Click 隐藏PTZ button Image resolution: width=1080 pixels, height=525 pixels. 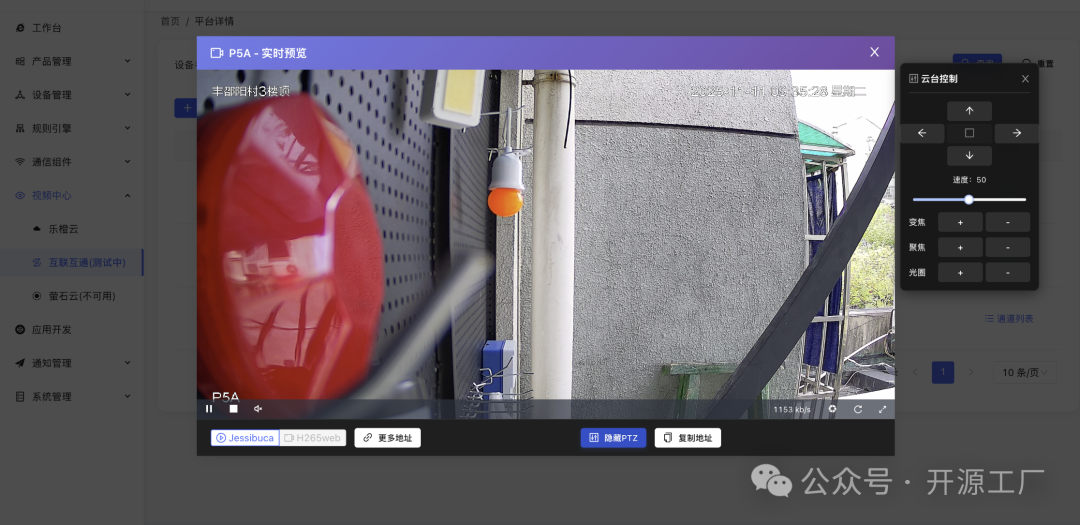click(613, 438)
